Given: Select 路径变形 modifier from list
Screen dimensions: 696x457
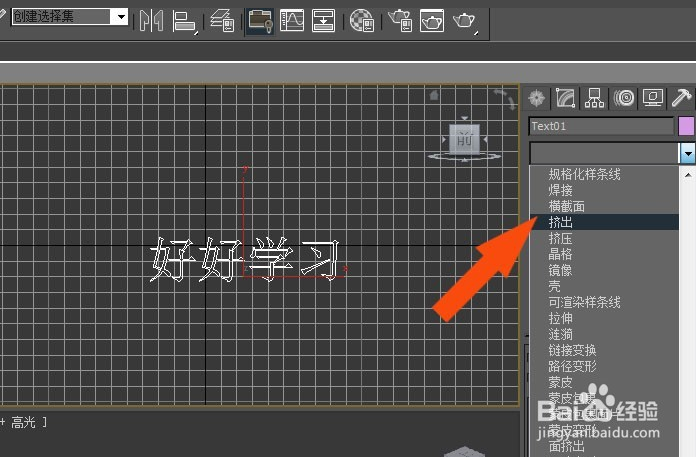Looking at the screenshot, I should click(572, 366).
